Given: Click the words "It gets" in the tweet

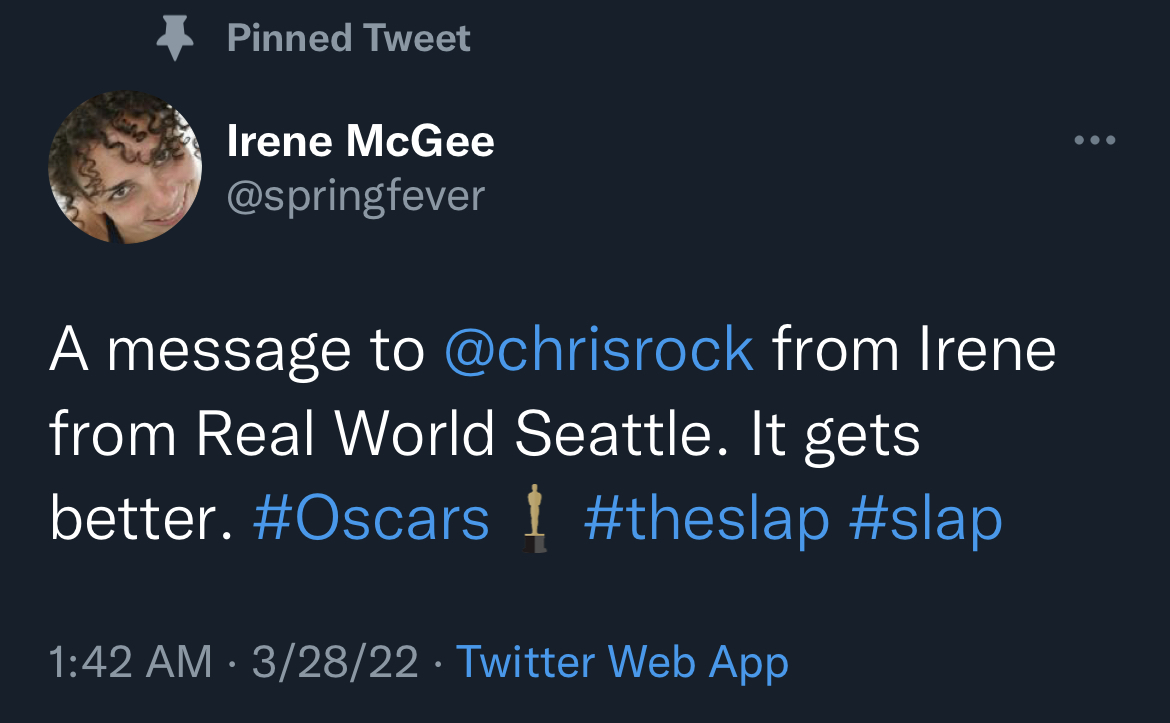Looking at the screenshot, I should point(835,435).
